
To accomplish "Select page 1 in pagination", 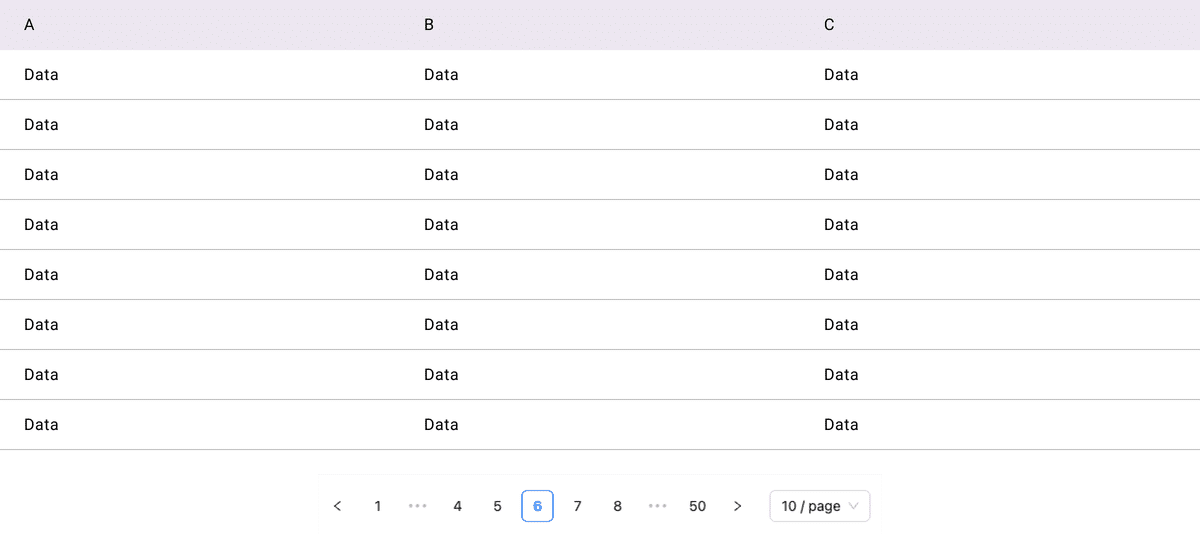I will coord(378,506).
